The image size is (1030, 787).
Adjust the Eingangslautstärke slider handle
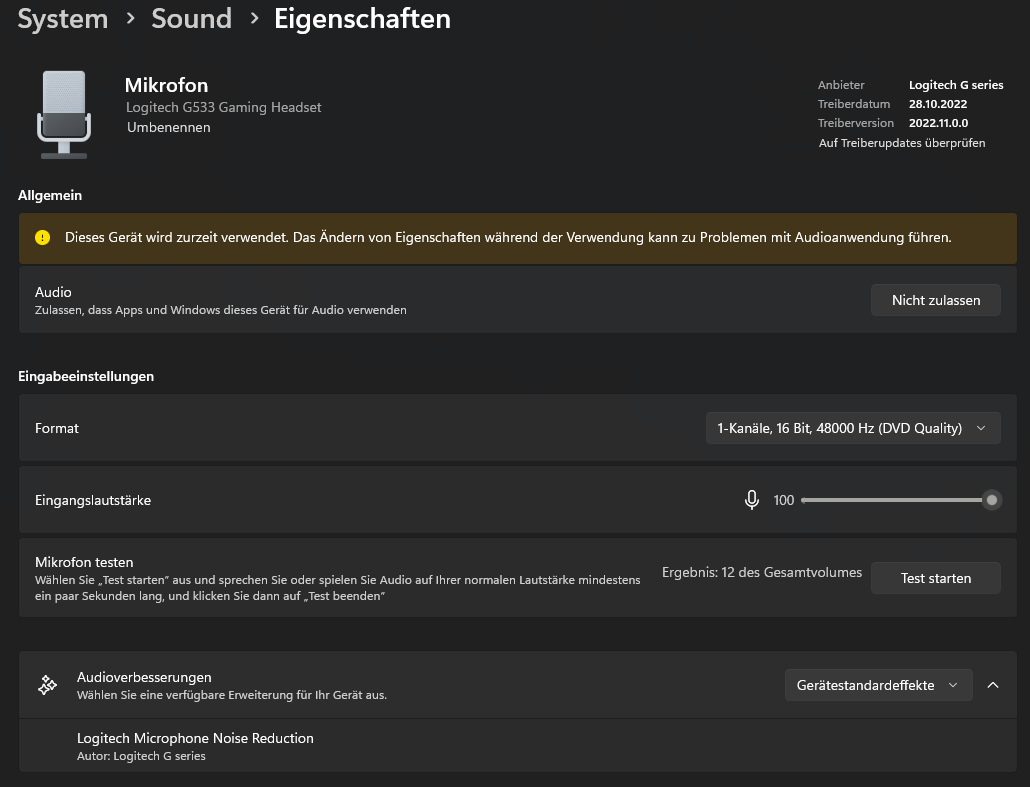991,500
